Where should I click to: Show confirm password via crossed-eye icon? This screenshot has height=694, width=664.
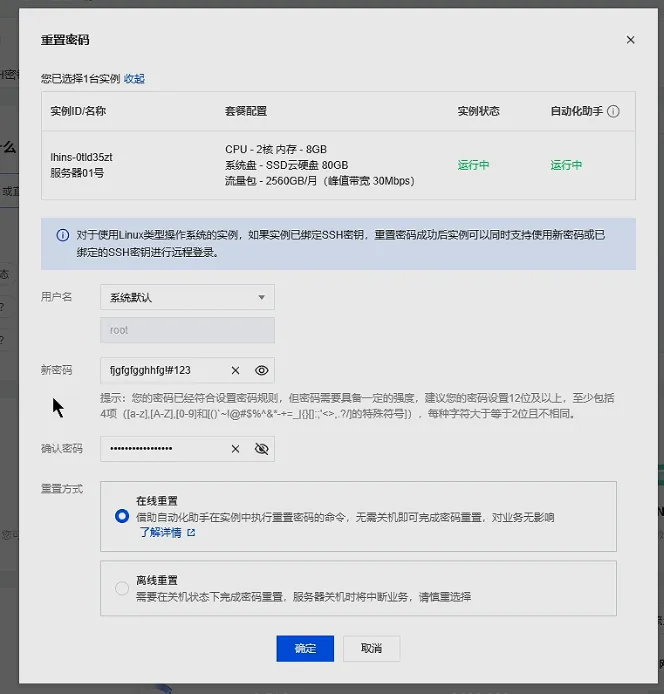click(261, 449)
